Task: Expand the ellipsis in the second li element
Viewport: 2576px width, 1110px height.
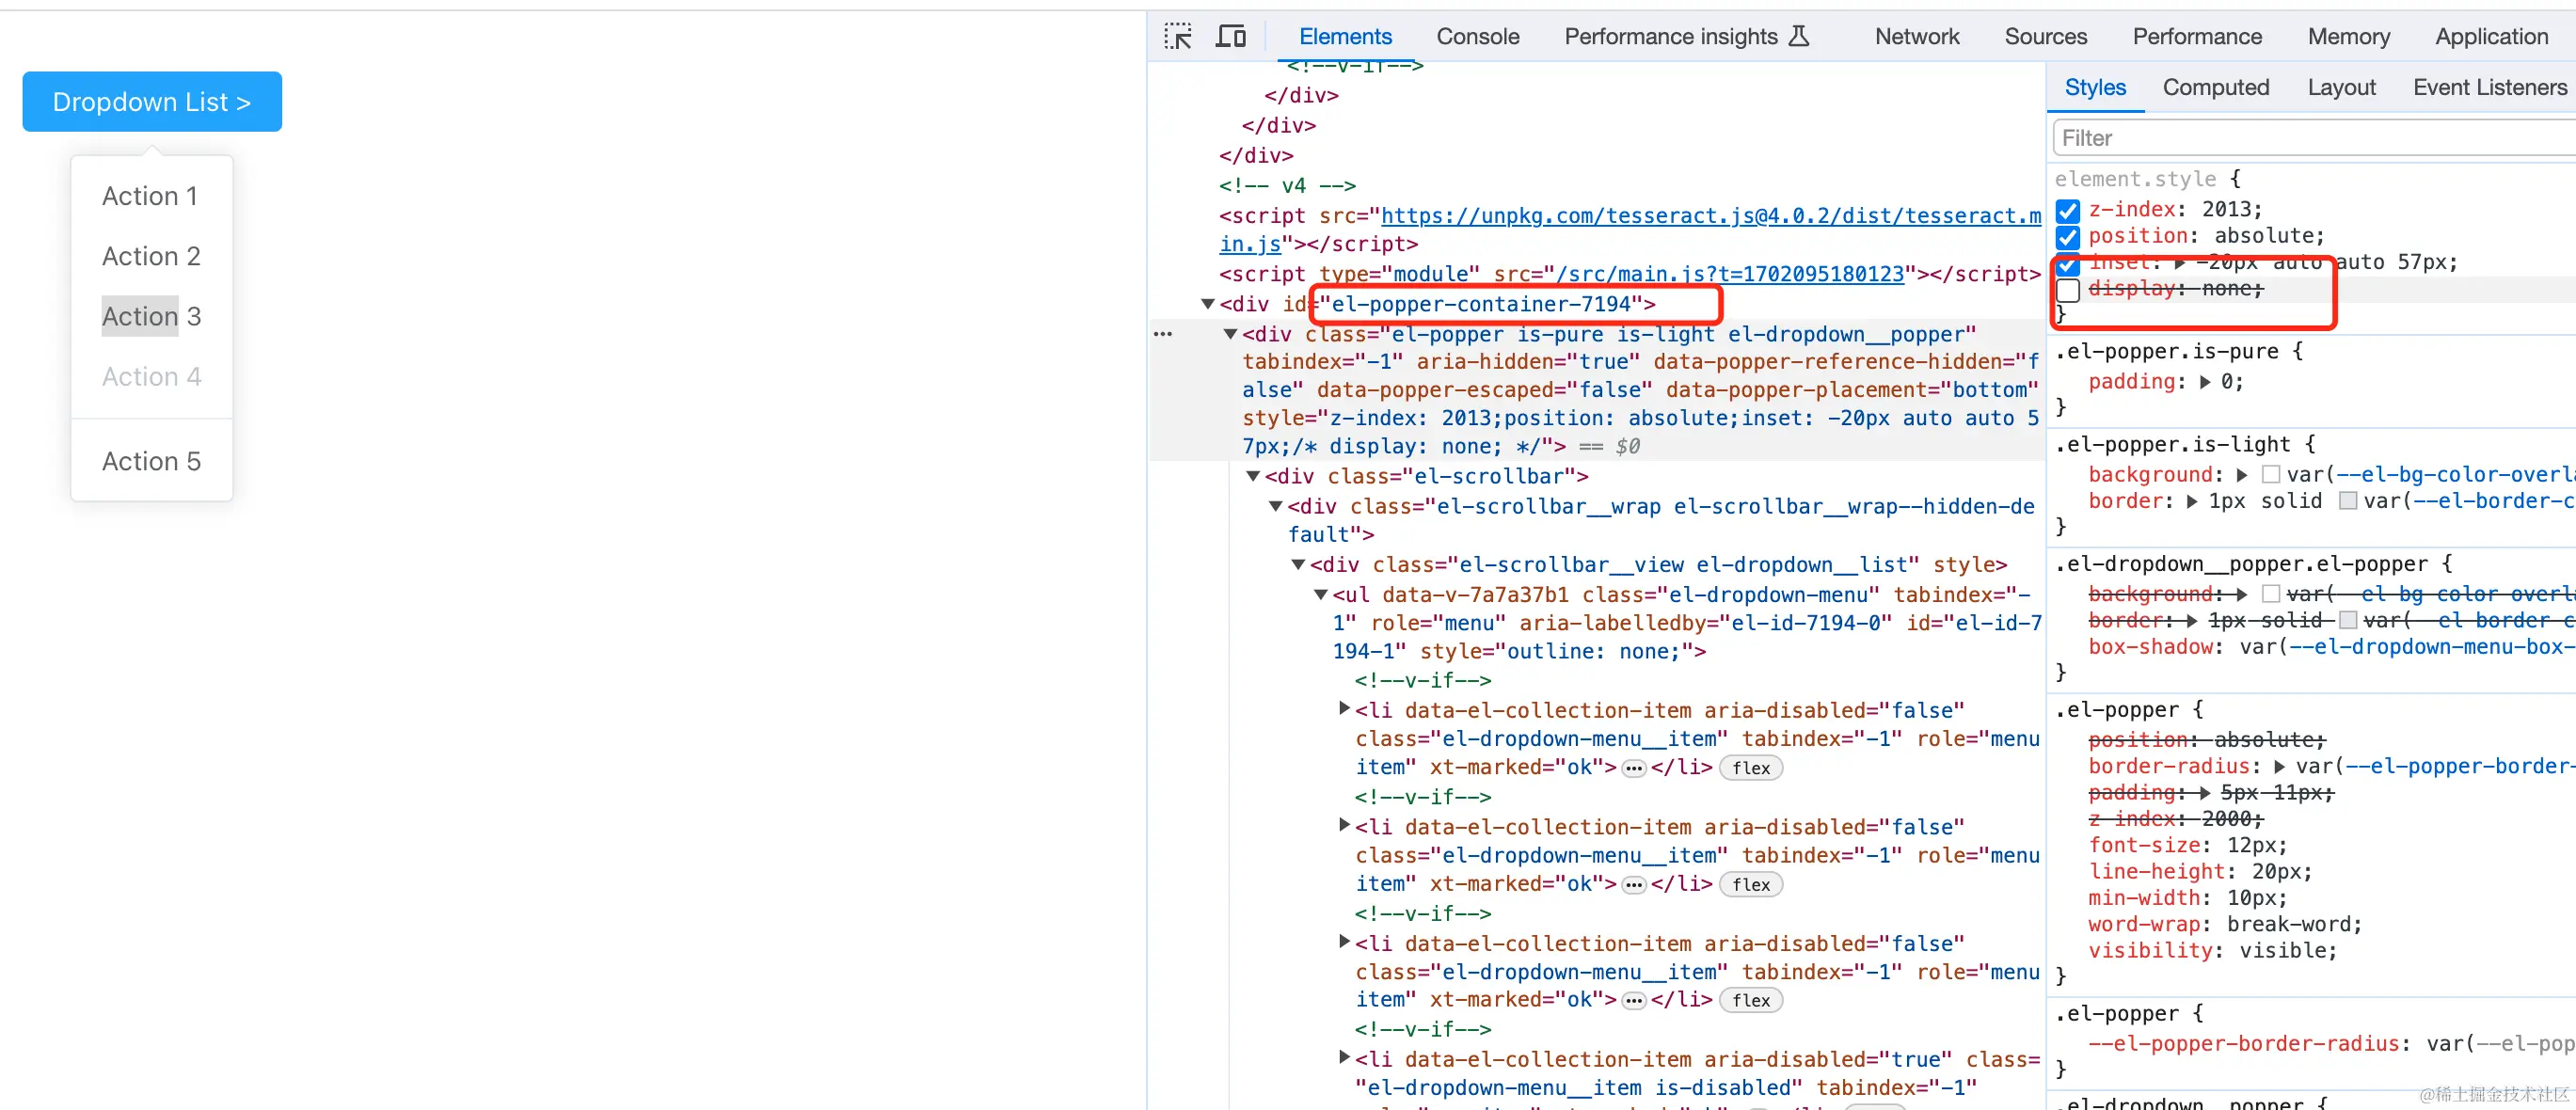Action: pos(1633,884)
